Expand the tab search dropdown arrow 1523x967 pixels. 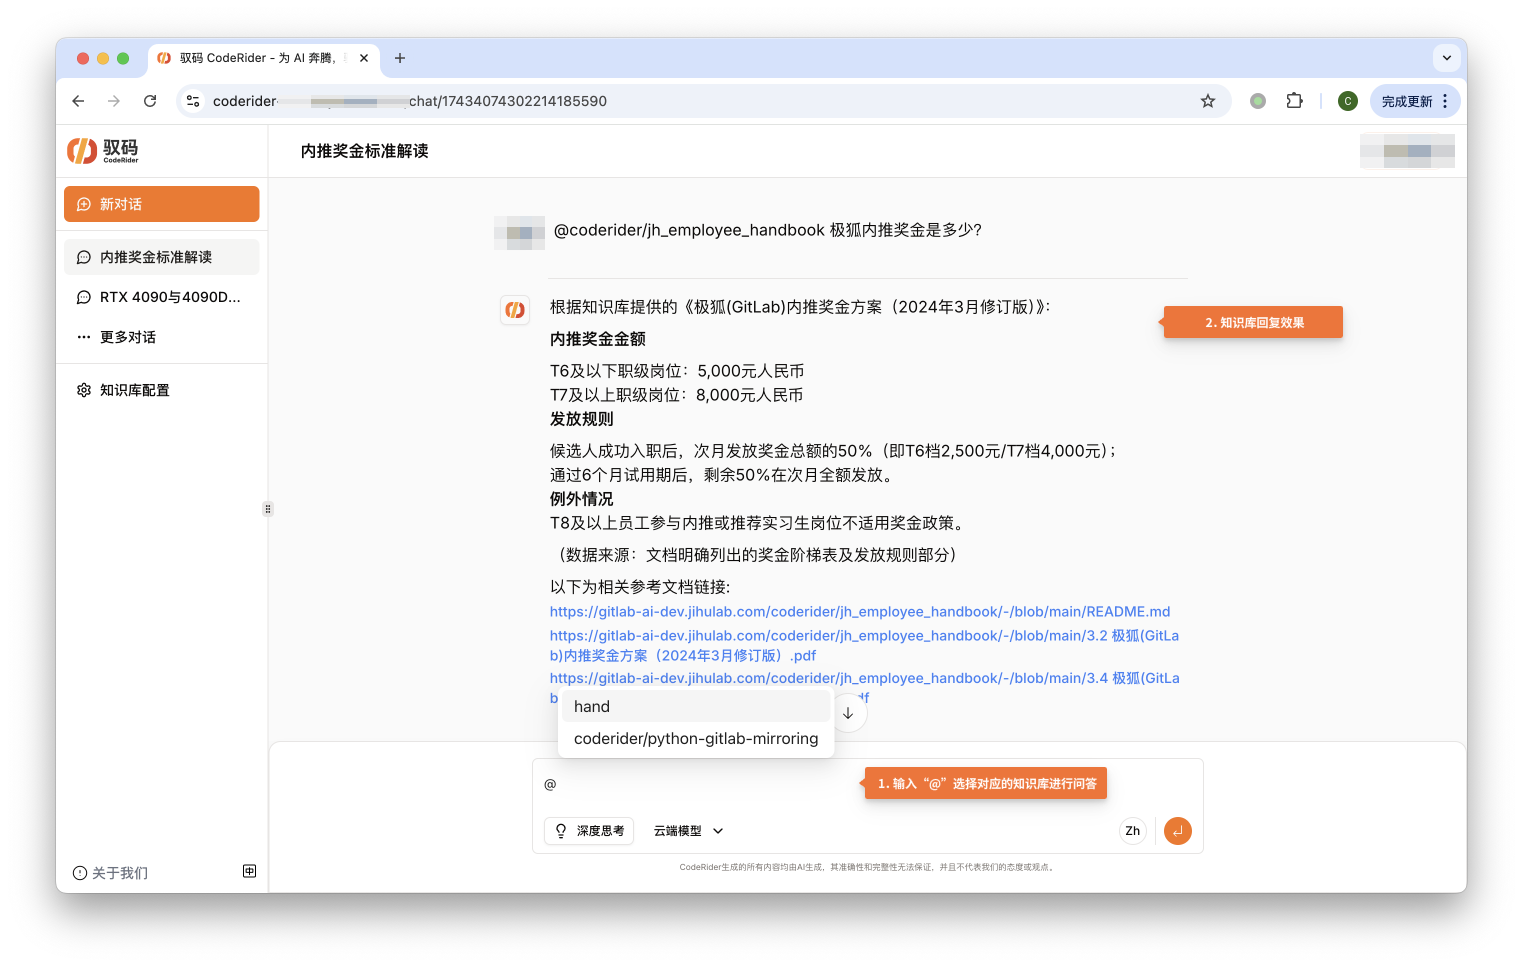(1446, 58)
